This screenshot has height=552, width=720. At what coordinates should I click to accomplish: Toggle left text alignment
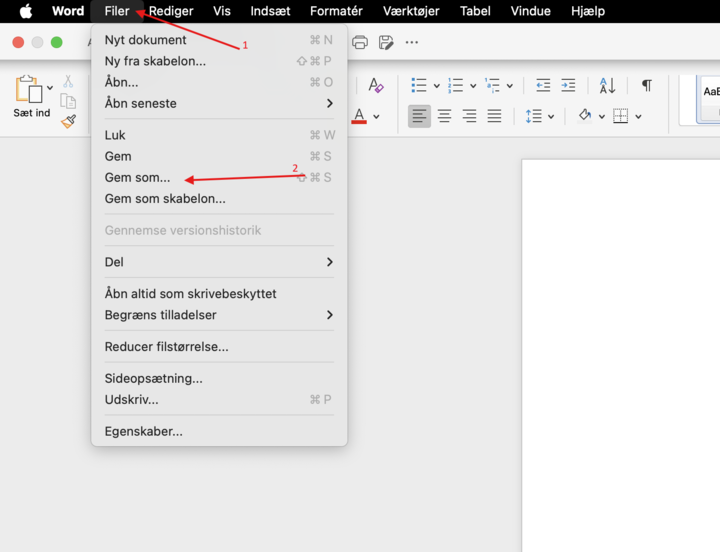(x=419, y=116)
